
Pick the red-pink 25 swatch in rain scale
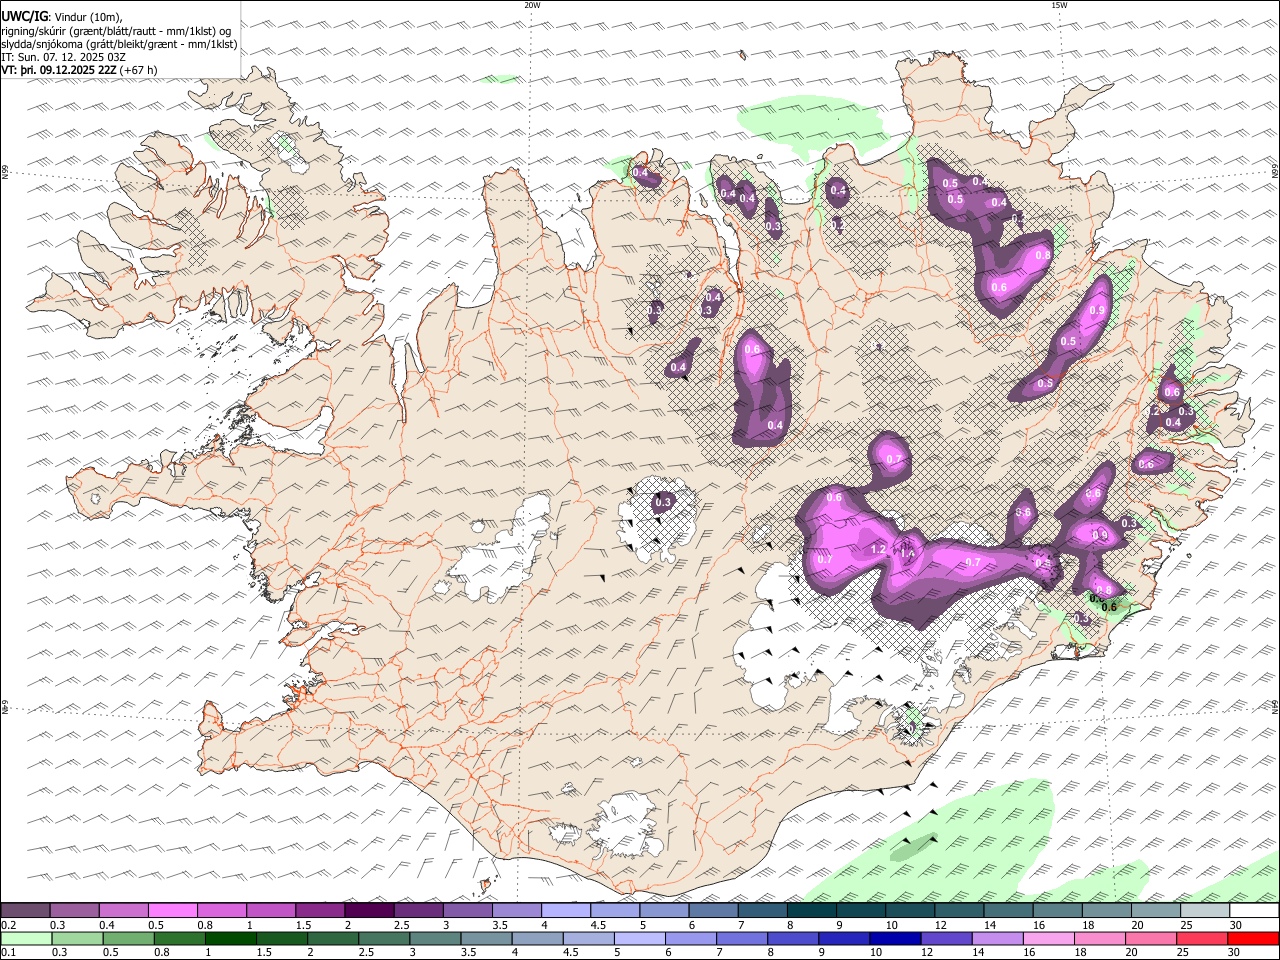pyautogui.click(x=1202, y=939)
